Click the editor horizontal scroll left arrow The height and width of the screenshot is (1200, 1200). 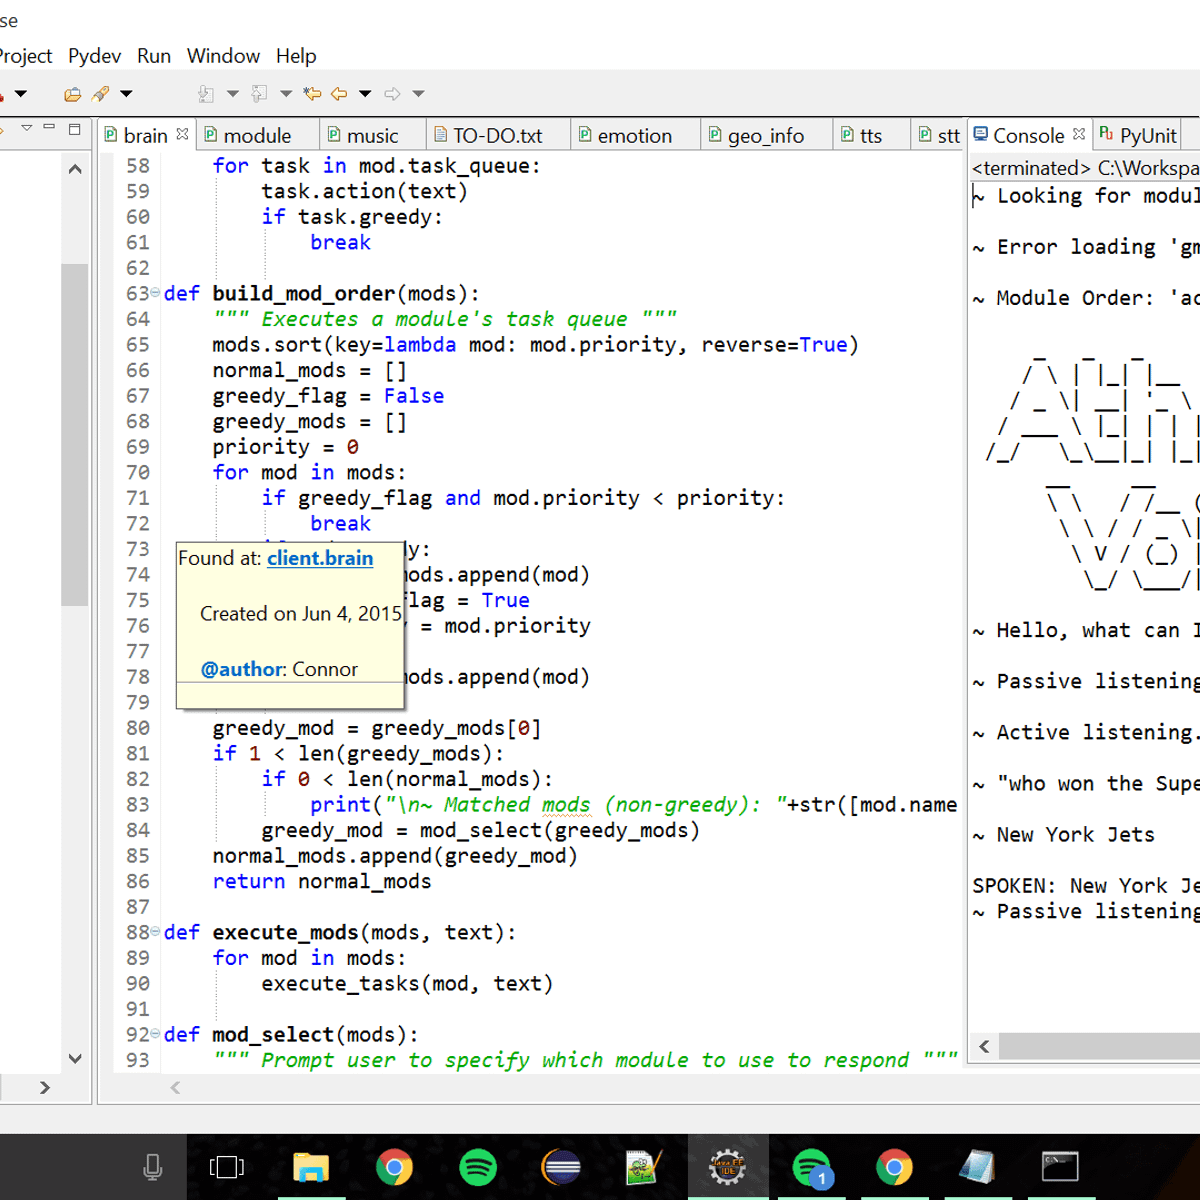click(175, 1087)
